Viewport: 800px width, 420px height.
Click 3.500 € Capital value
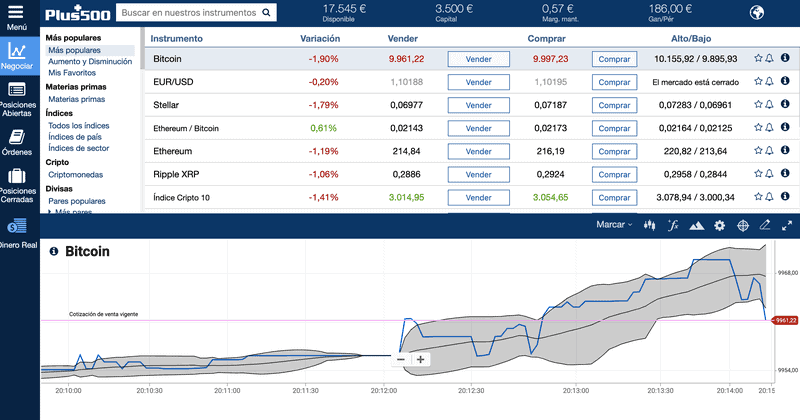[x=454, y=12]
